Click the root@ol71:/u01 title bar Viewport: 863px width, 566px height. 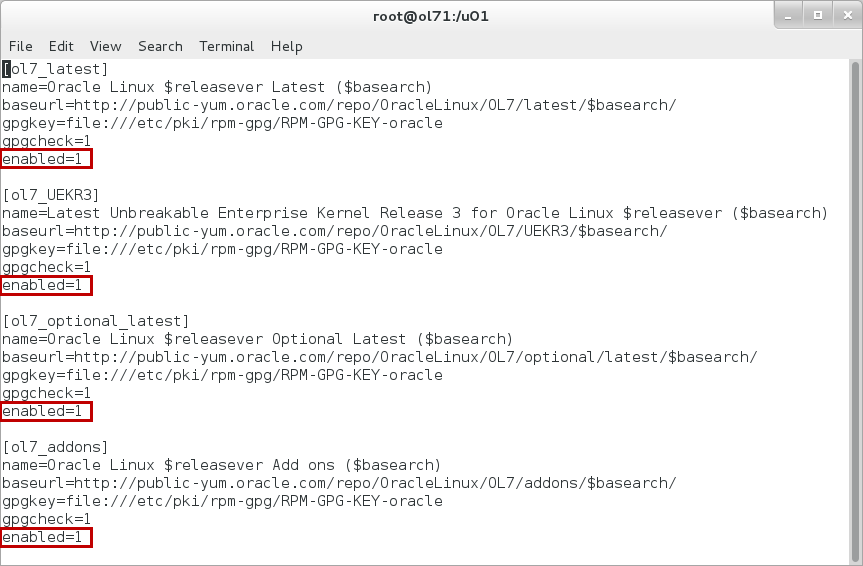431,16
